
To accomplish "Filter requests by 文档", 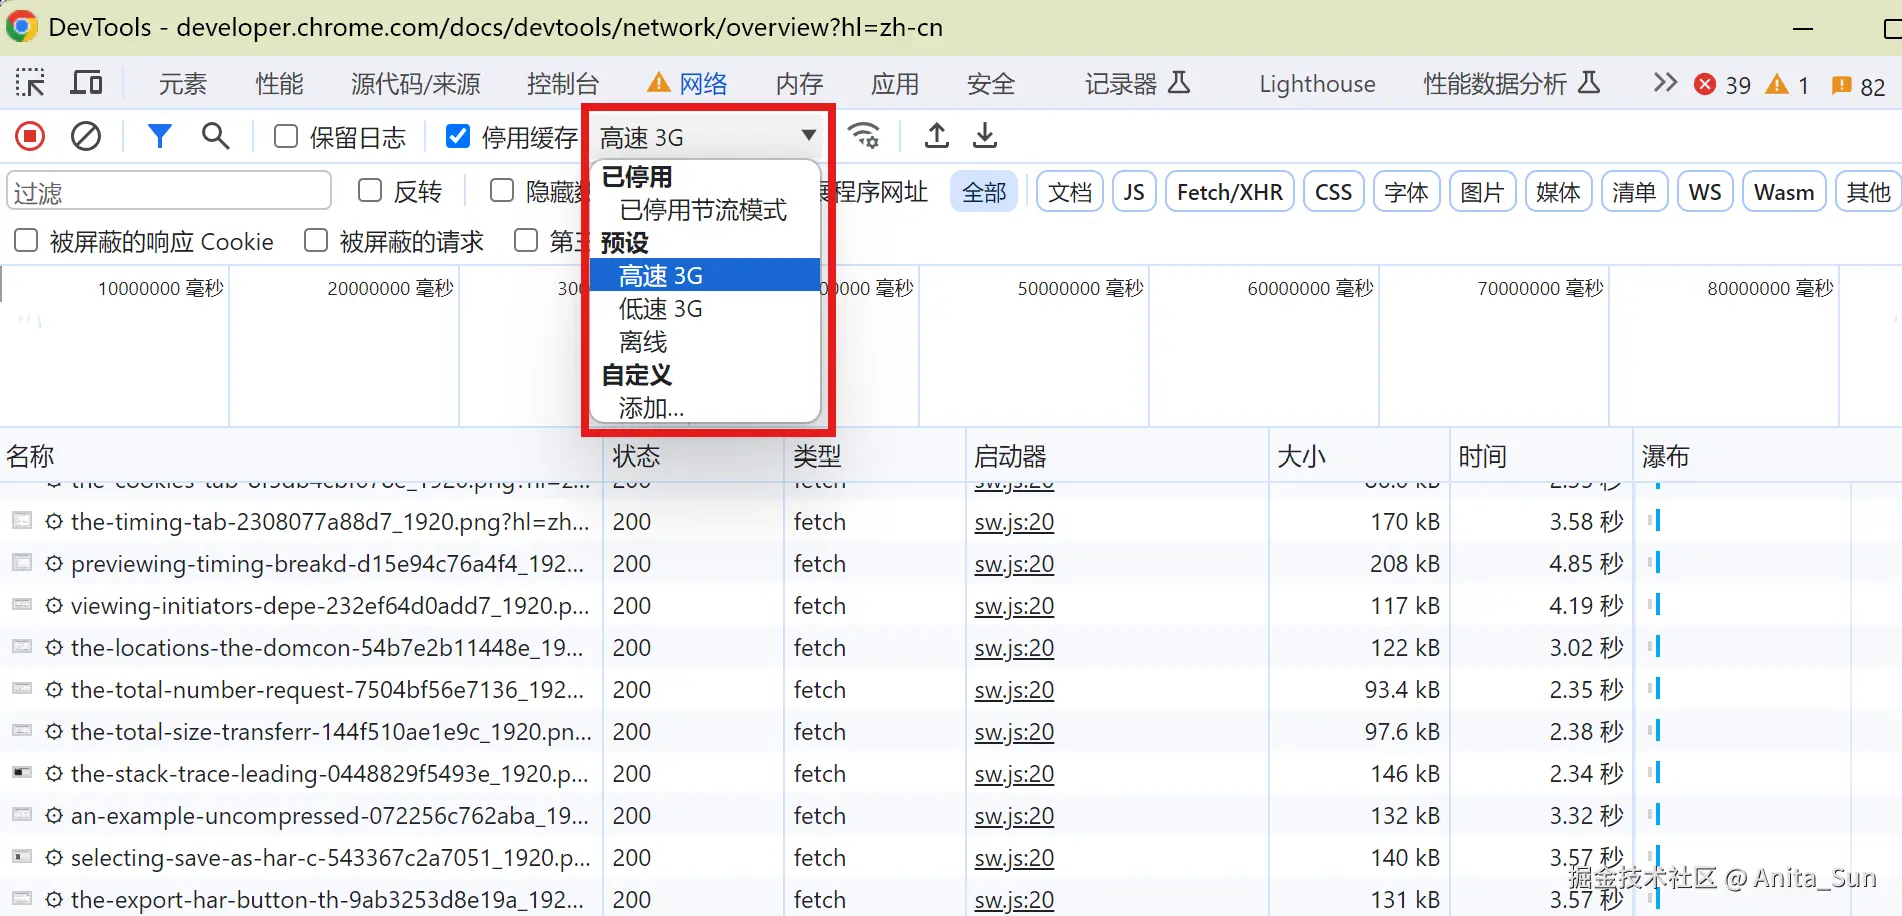I will [x=1070, y=192].
